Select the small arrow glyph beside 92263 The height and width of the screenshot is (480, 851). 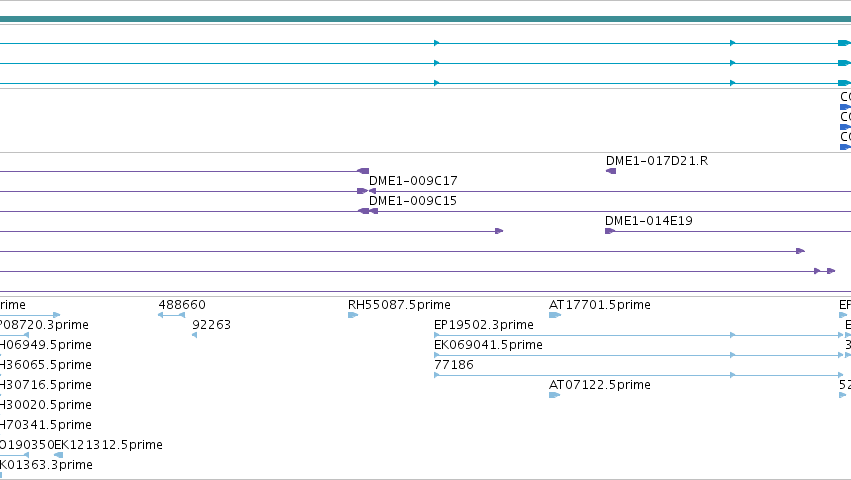click(x=194, y=335)
